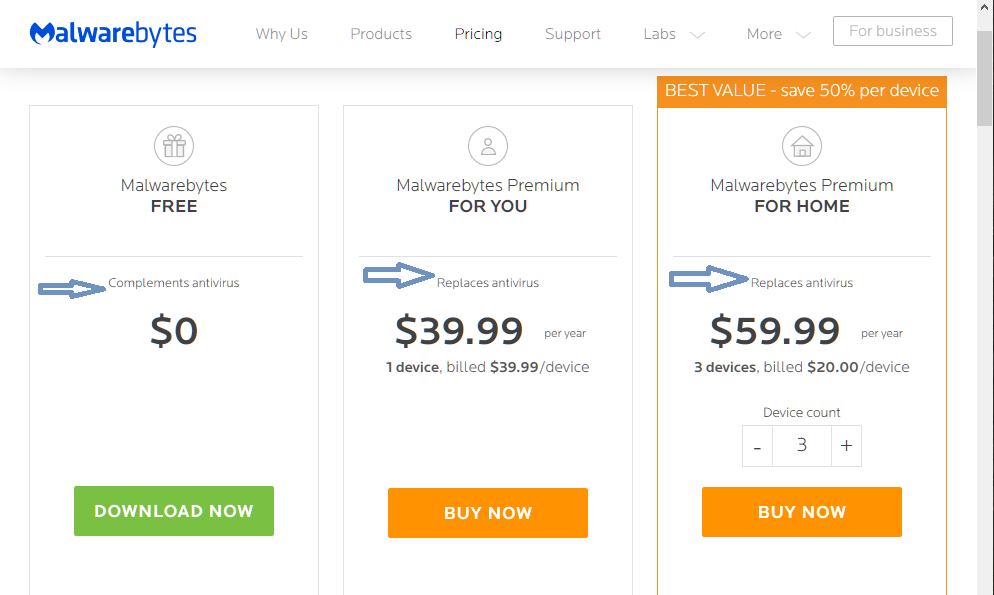
Task: Click the gift icon above Malwarebytes Free
Action: tap(174, 147)
